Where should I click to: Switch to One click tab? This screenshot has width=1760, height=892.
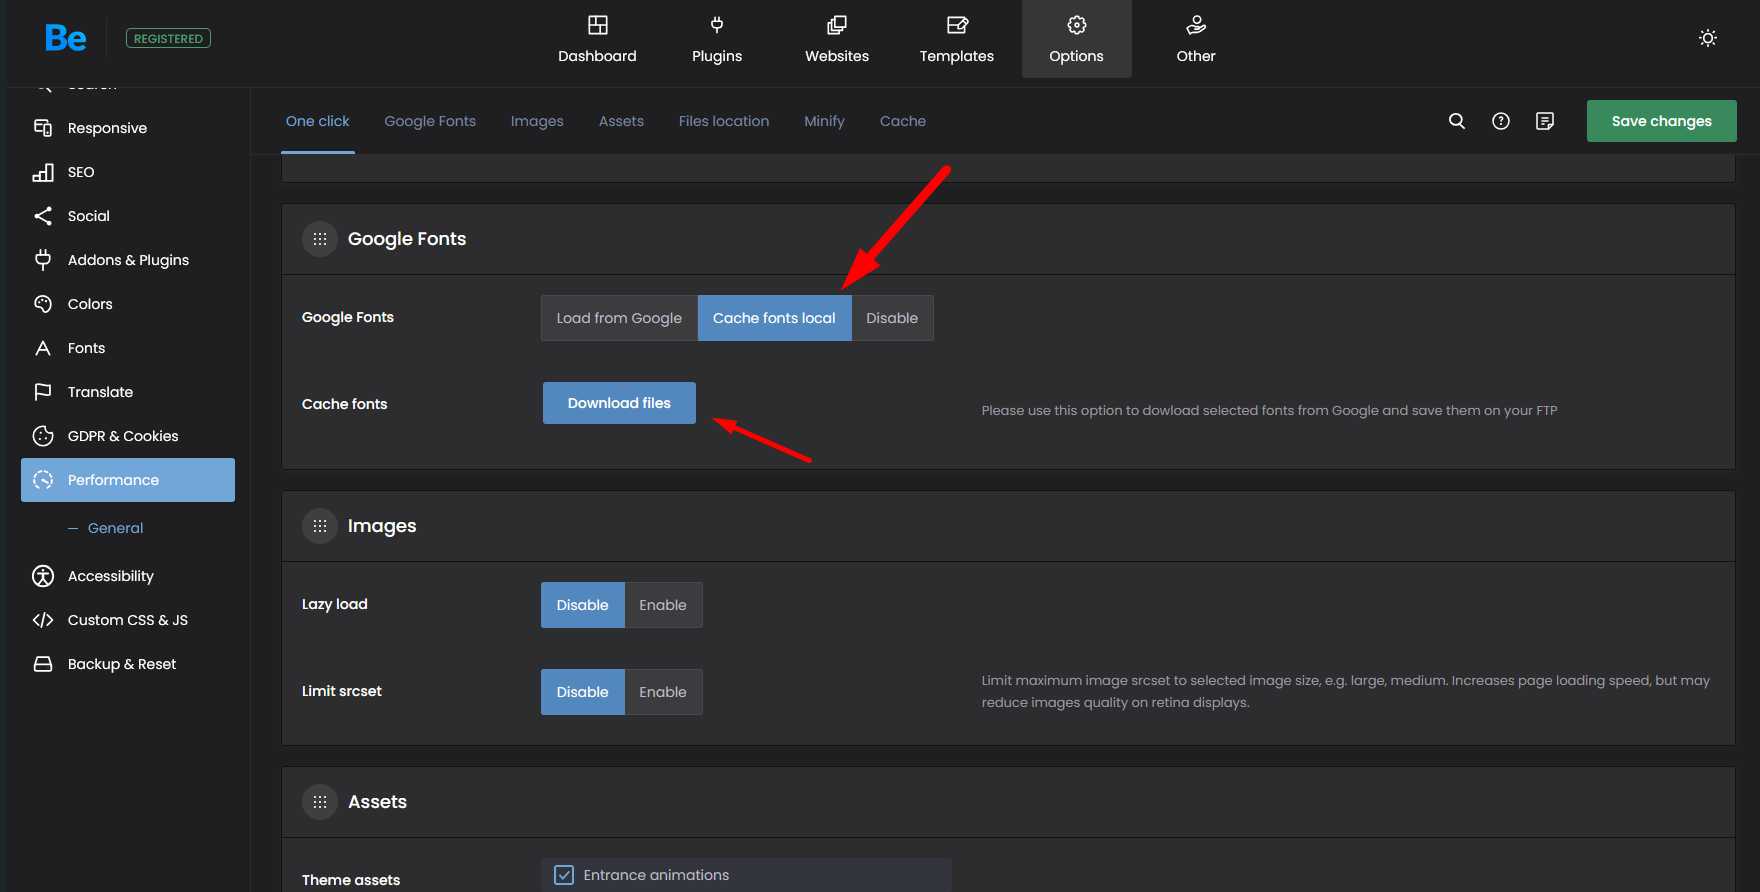pyautogui.click(x=318, y=121)
